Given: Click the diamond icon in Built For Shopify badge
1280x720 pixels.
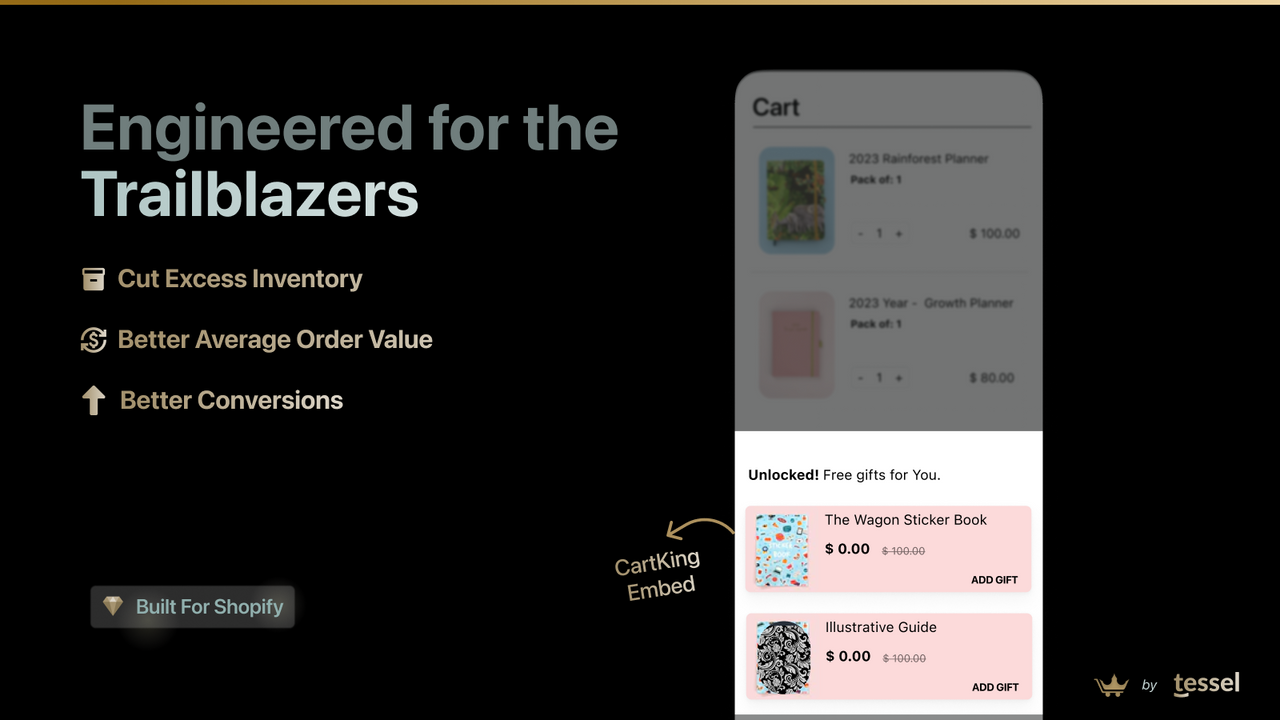Looking at the screenshot, I should click(x=113, y=606).
